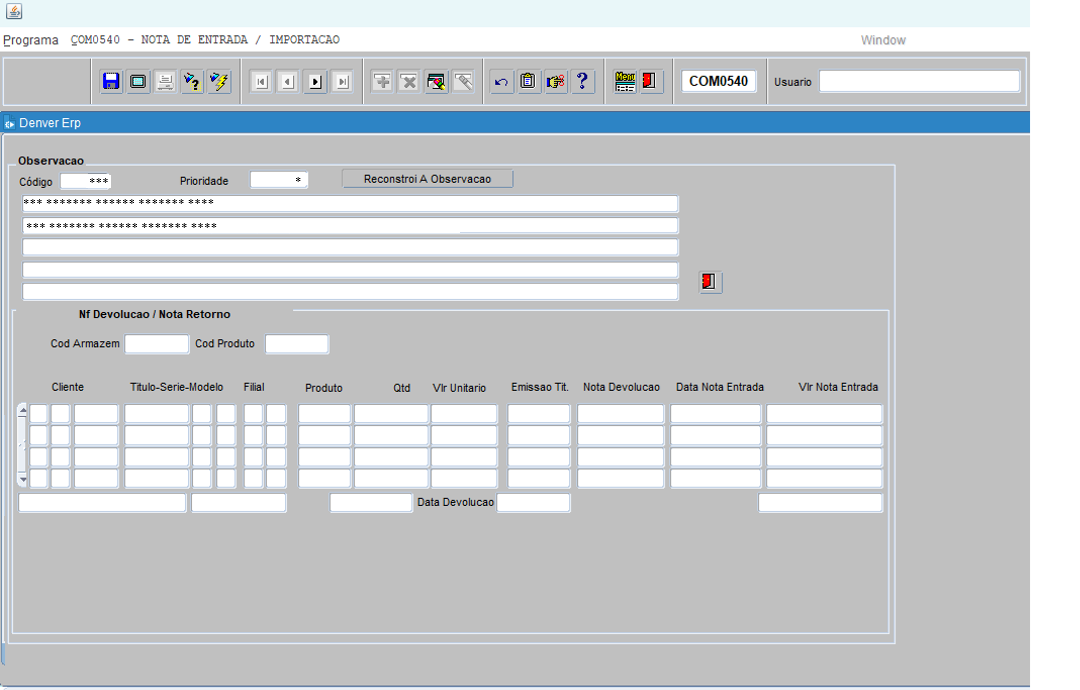Viewport: 1080px width, 690px height.
Task: Jump to the last record
Action: pyautogui.click(x=342, y=82)
